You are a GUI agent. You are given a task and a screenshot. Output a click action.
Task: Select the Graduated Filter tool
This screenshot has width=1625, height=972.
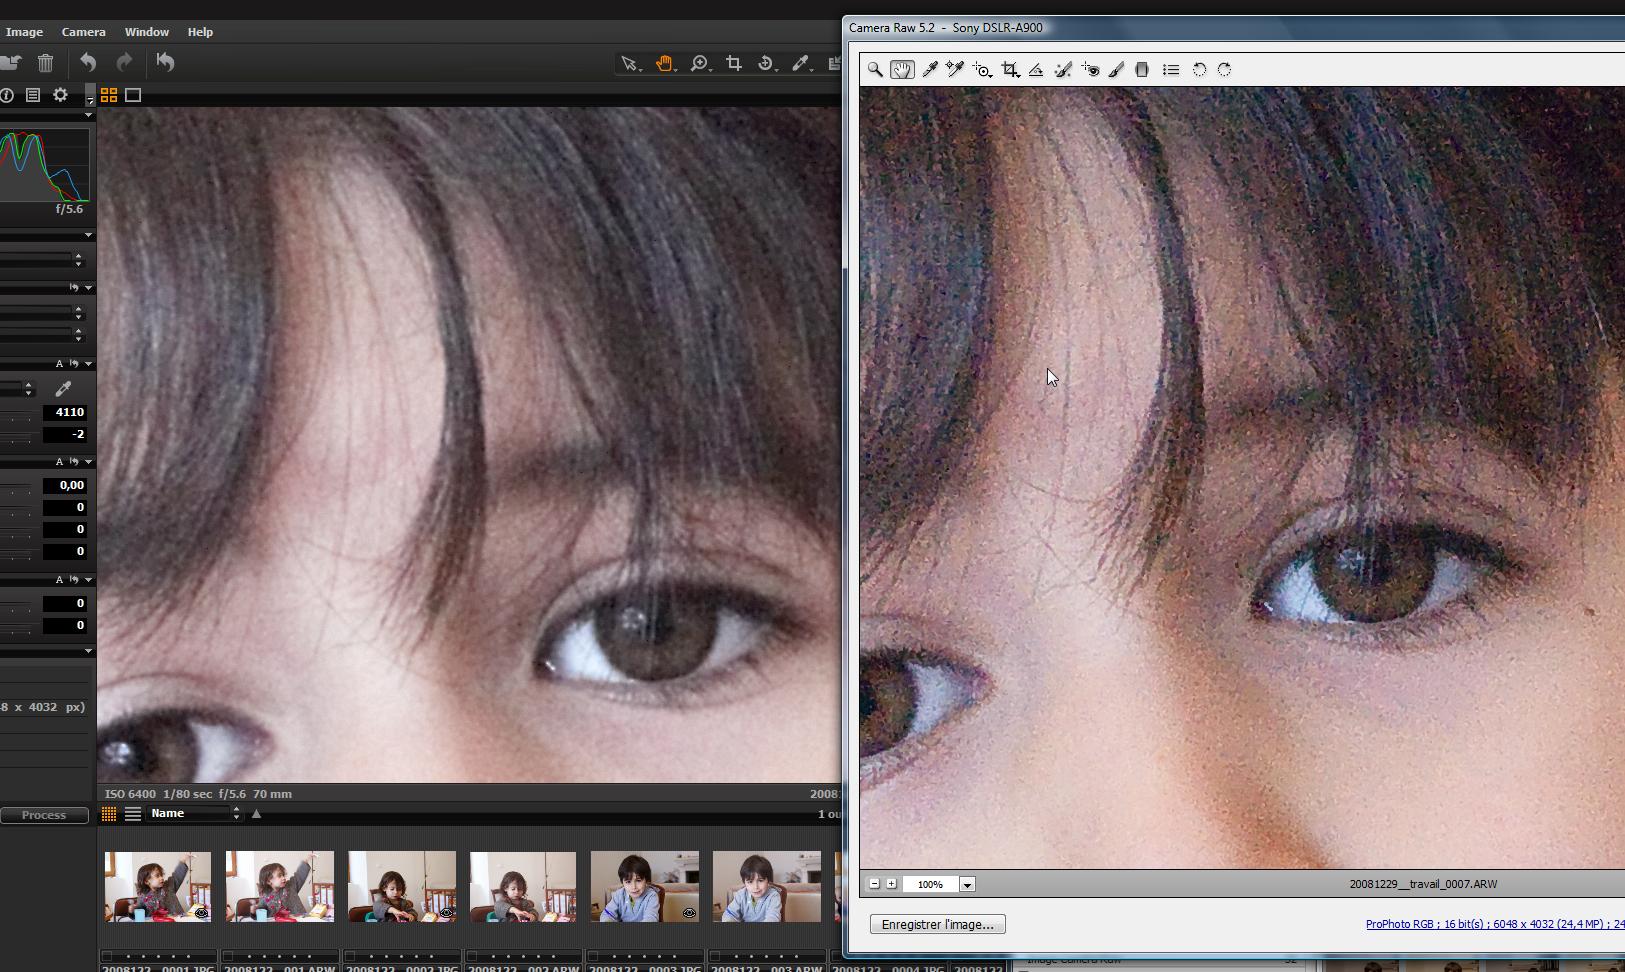pyautogui.click(x=1142, y=70)
